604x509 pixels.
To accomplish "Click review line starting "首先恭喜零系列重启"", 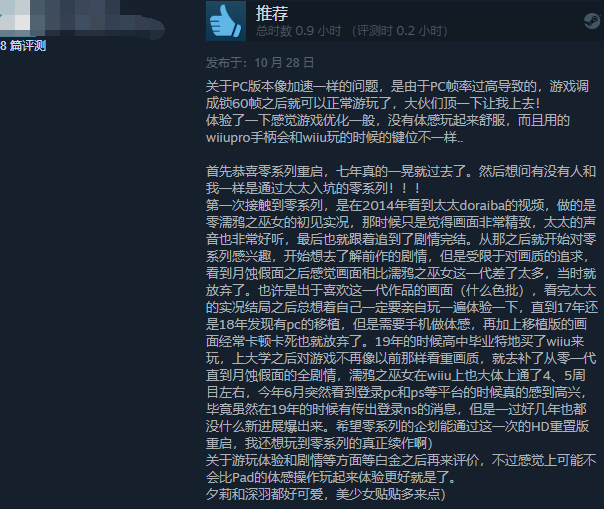I will [x=401, y=171].
